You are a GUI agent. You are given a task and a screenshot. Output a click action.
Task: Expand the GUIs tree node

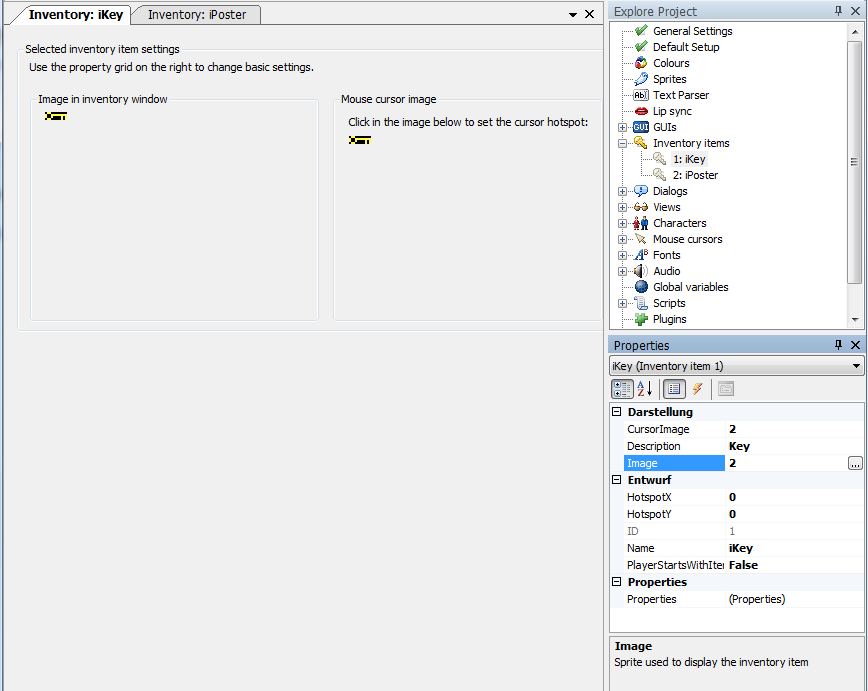click(x=623, y=127)
